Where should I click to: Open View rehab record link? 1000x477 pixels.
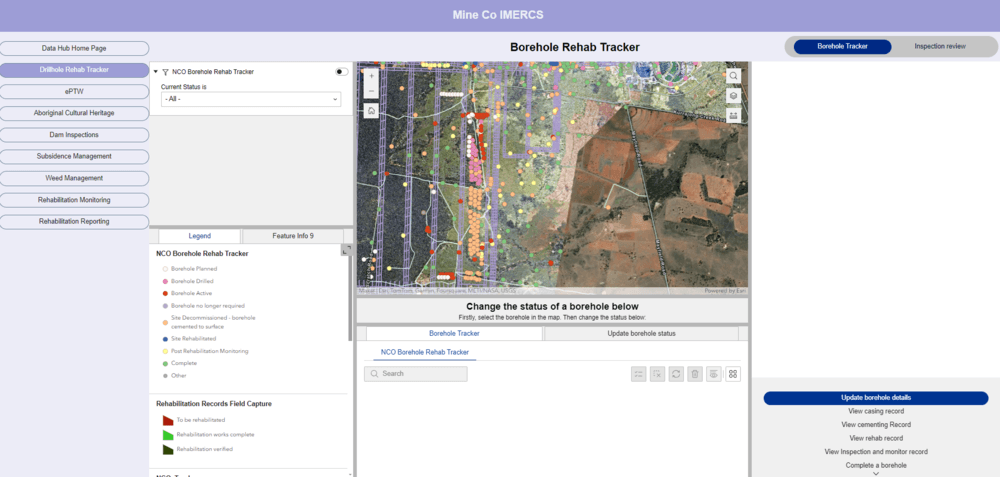pyautogui.click(x=876, y=438)
